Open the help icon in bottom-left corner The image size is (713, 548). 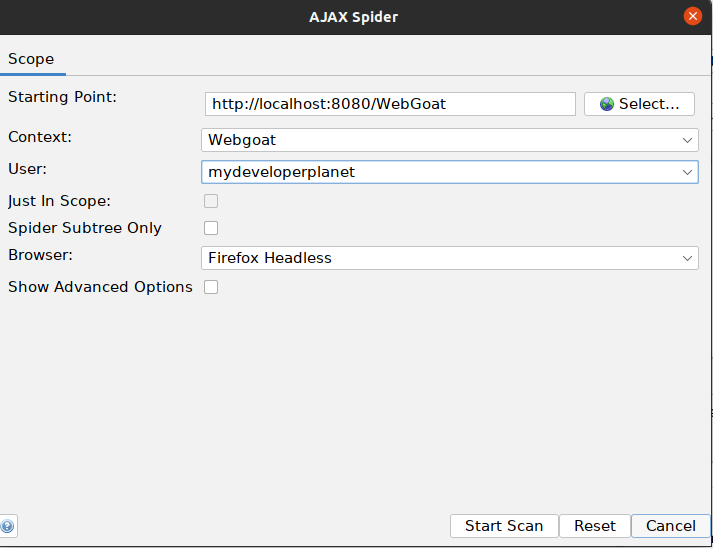(x=7, y=526)
